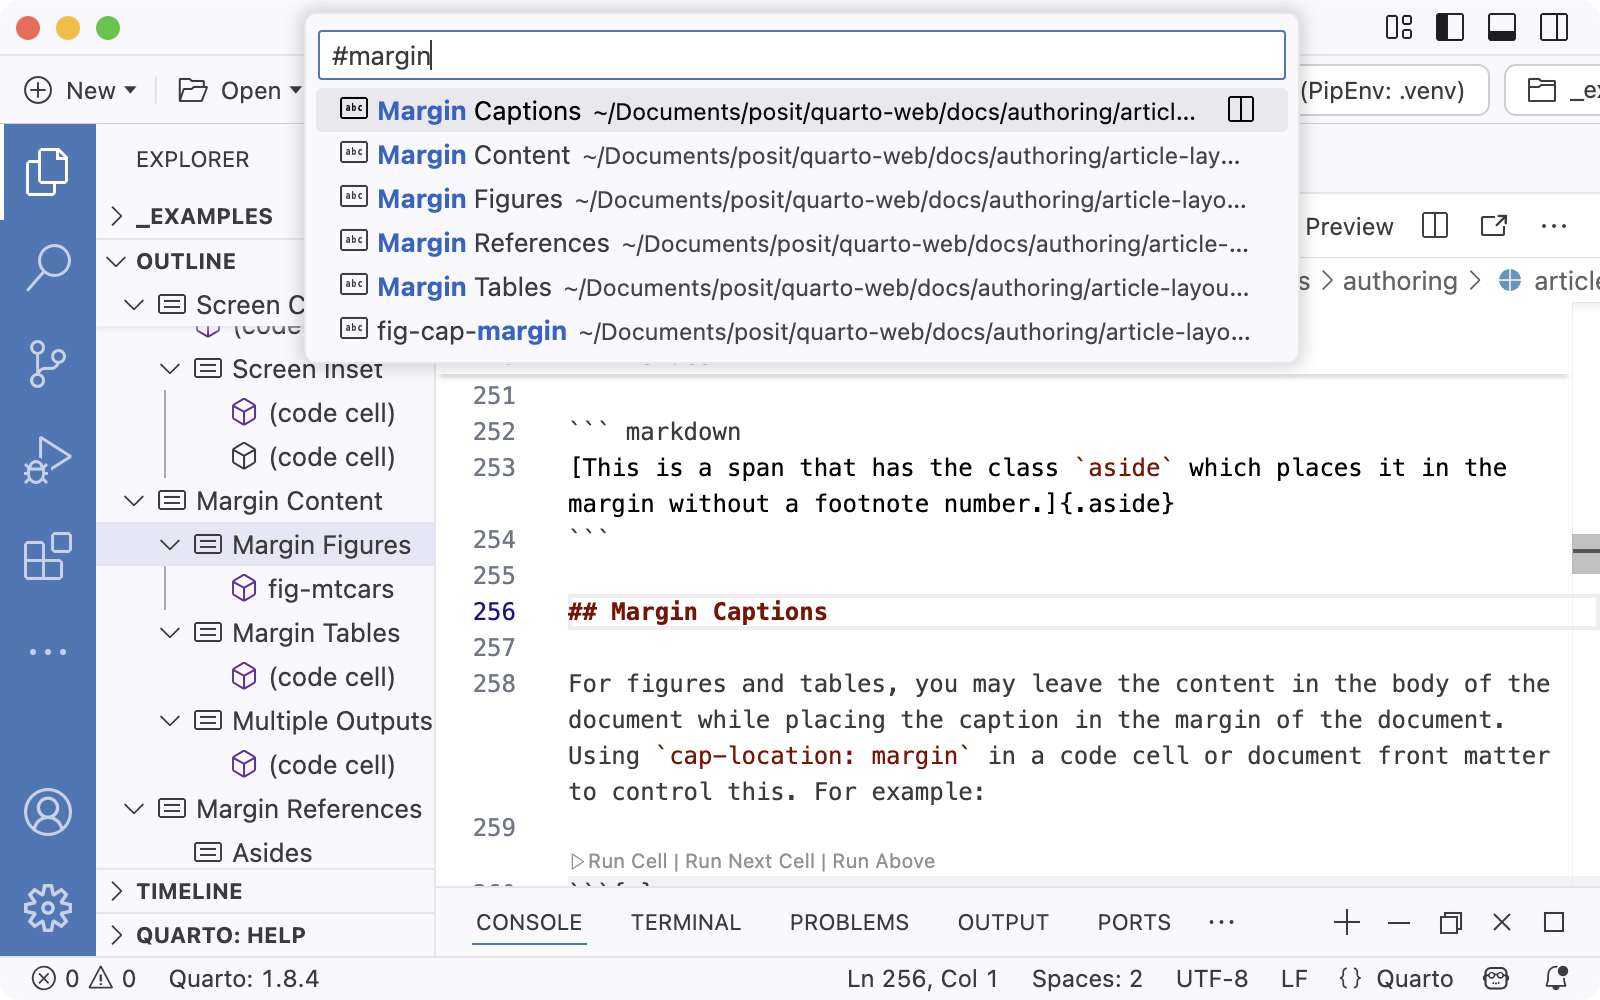
Task: Click the customize layout icon top right
Action: (1398, 28)
